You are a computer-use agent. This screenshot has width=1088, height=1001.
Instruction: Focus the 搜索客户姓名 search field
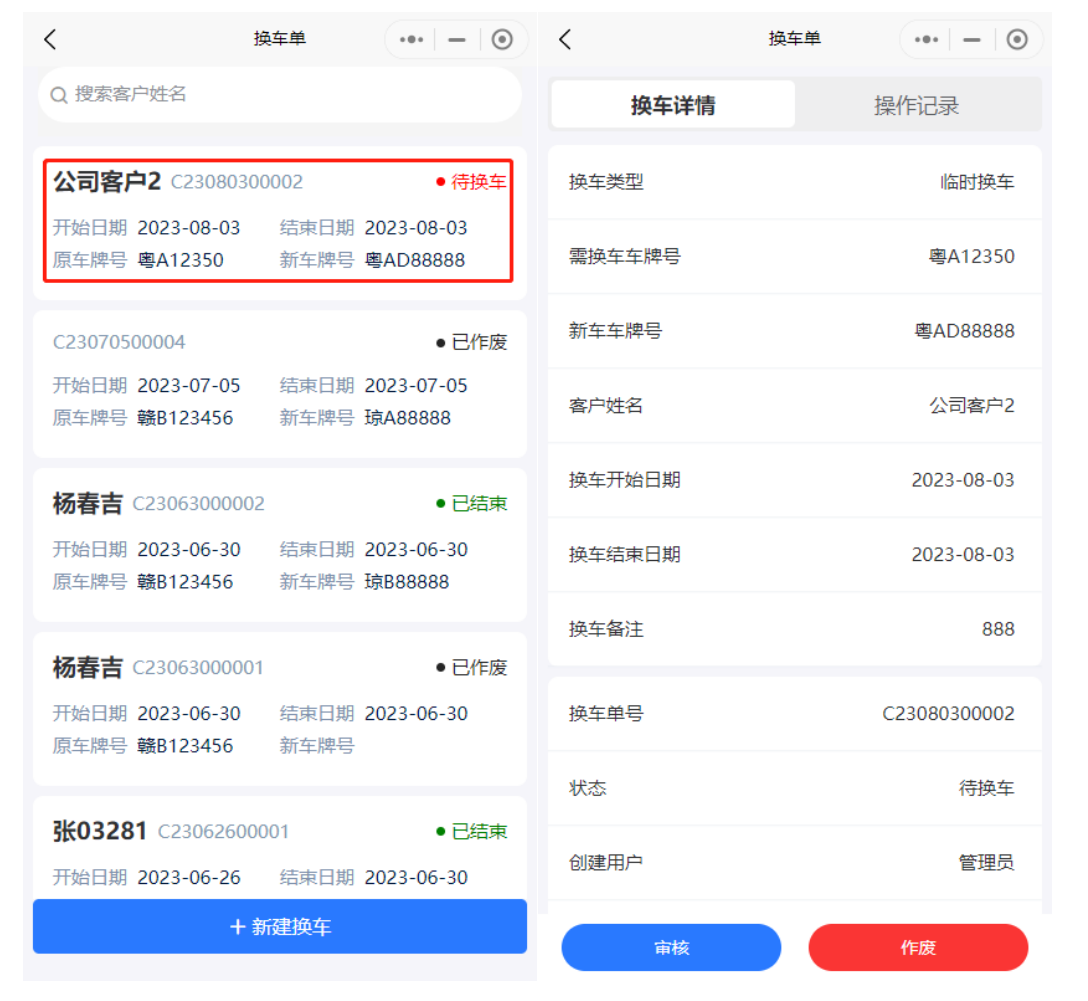tap(290, 95)
